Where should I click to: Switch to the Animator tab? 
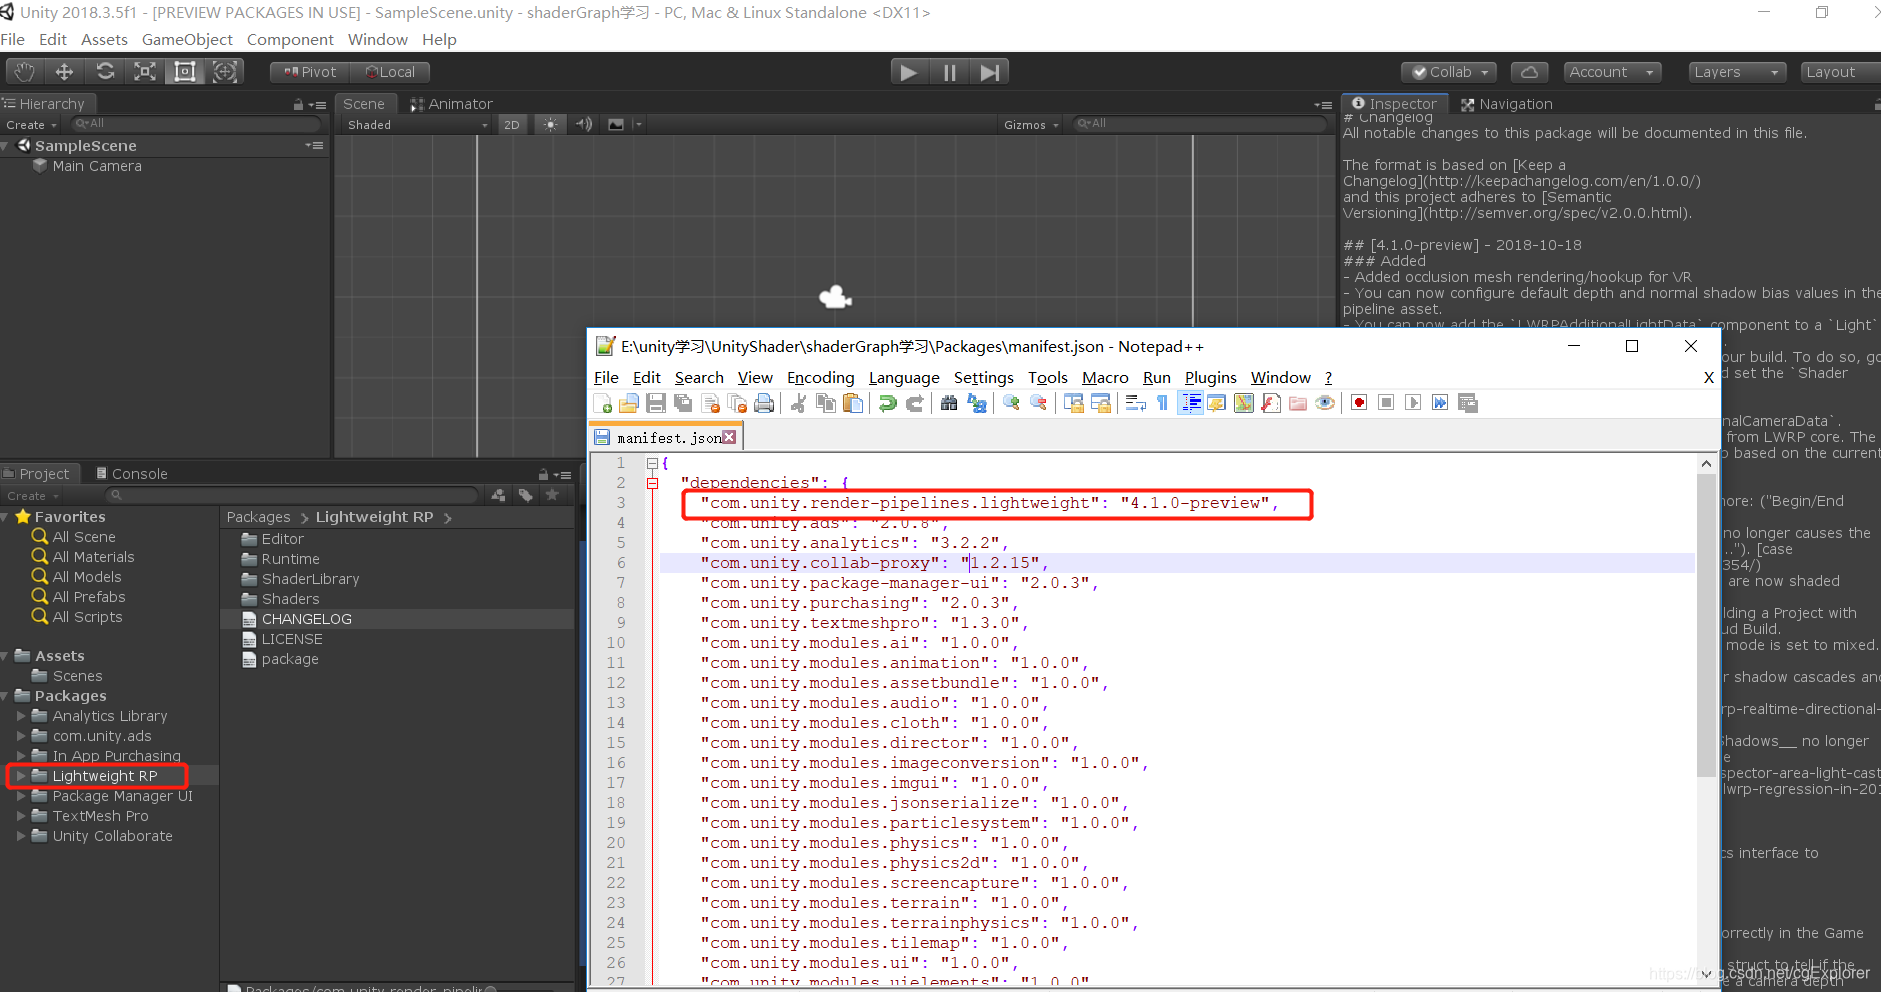coord(451,104)
